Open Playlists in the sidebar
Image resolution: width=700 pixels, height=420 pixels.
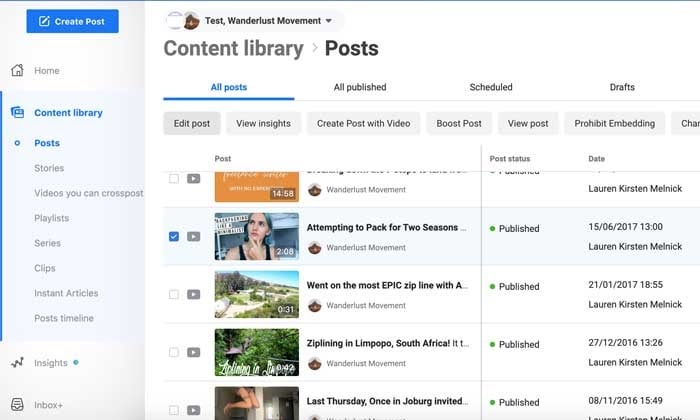[51, 218]
